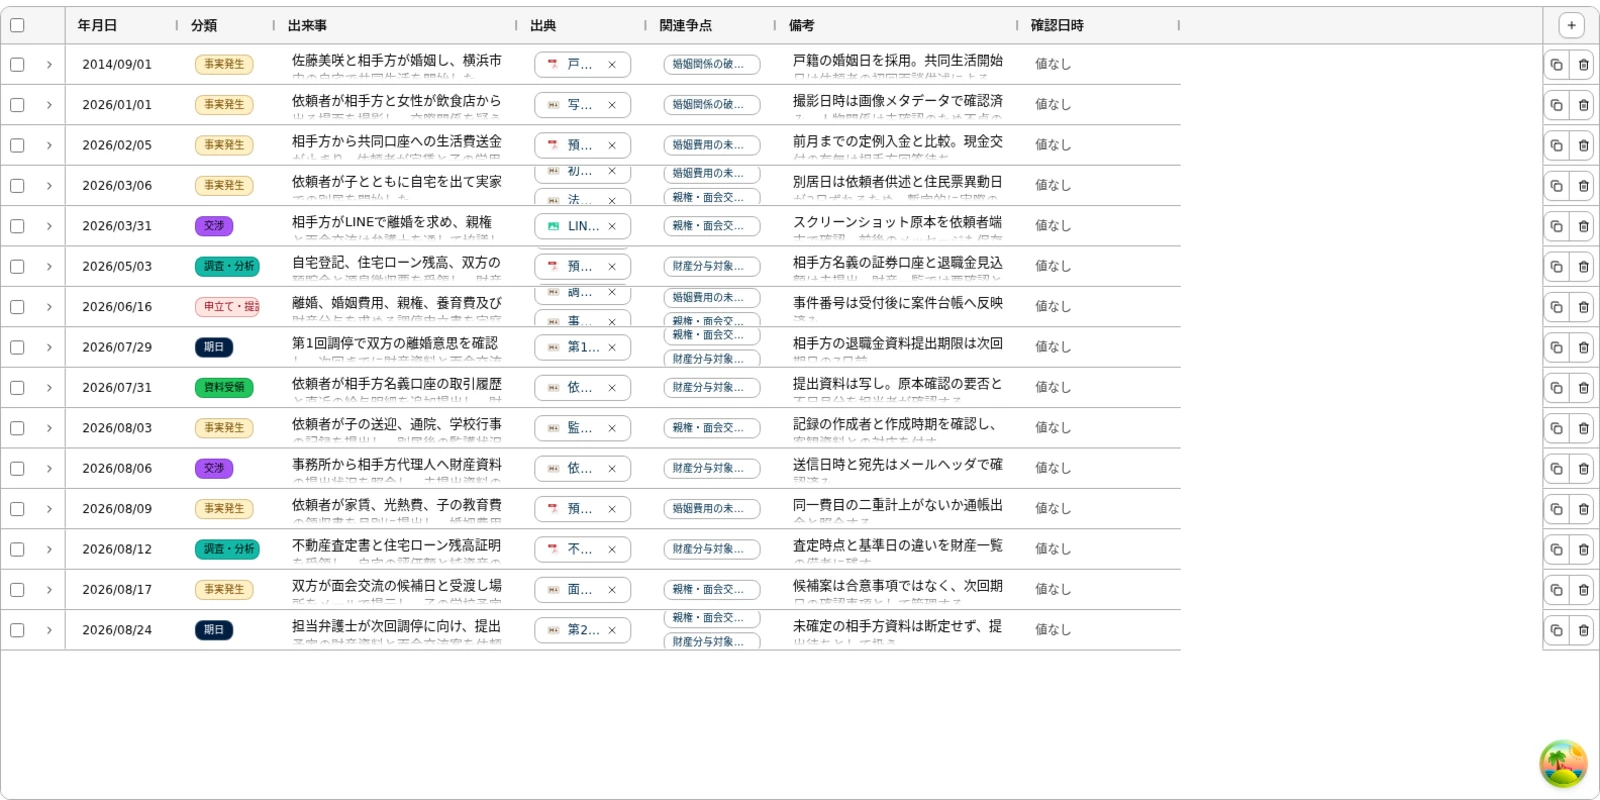Click the 期日 badge in the 2026/07/29 row
Screen dimensions: 1600x800
click(214, 347)
